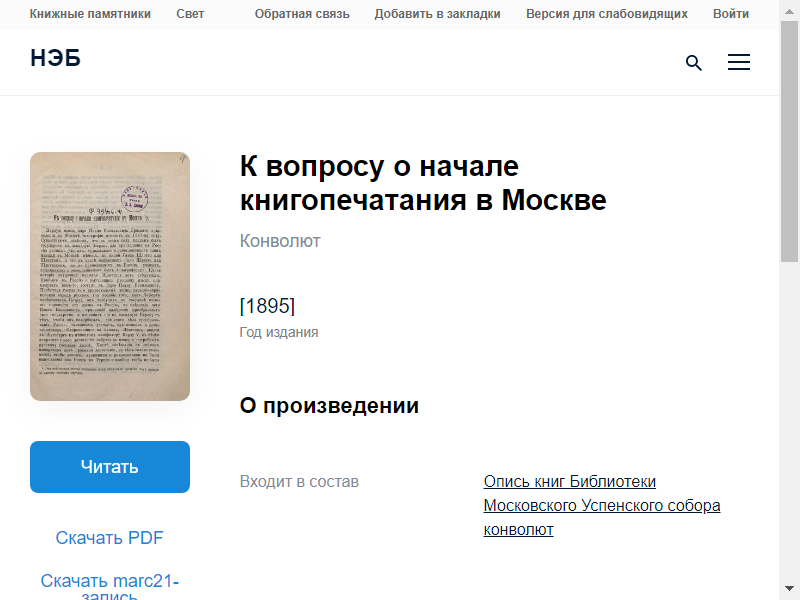The height and width of the screenshot is (600, 800).
Task: Click Скачать marc21-запись link
Action: pos(109,583)
